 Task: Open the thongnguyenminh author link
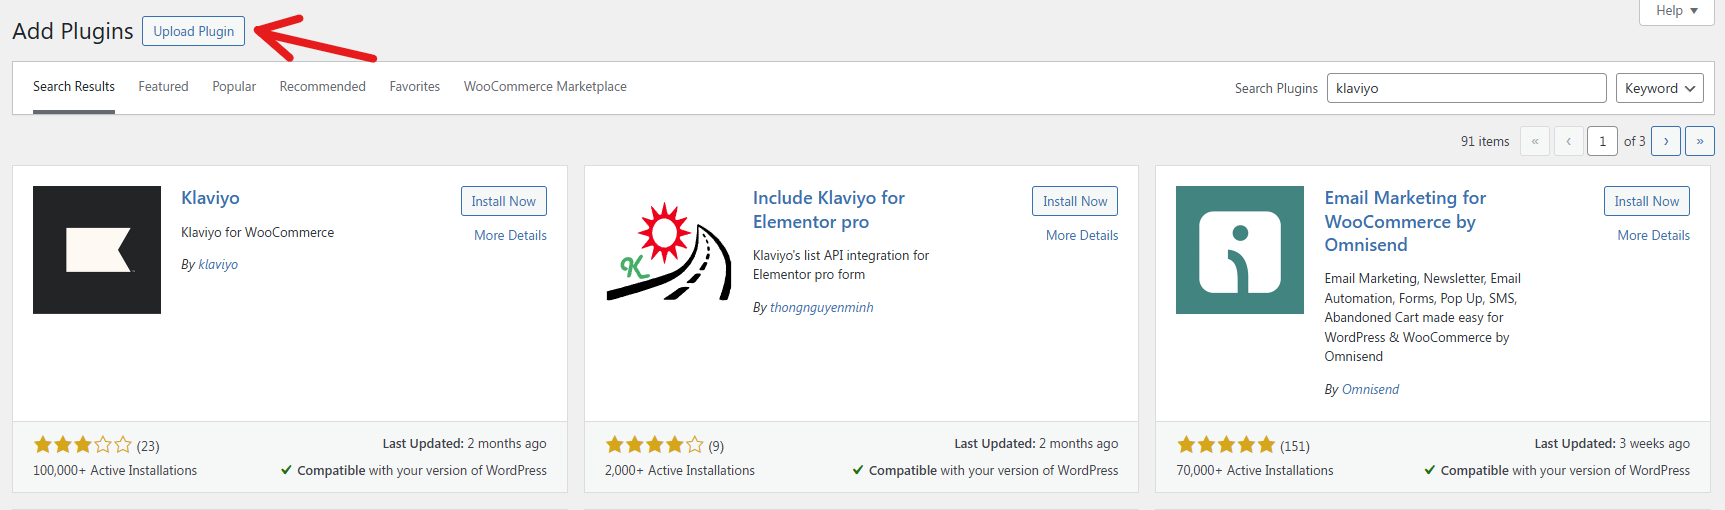(821, 307)
